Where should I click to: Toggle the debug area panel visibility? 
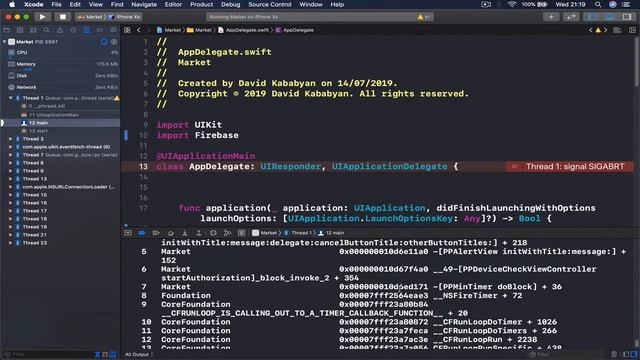tap(609, 17)
